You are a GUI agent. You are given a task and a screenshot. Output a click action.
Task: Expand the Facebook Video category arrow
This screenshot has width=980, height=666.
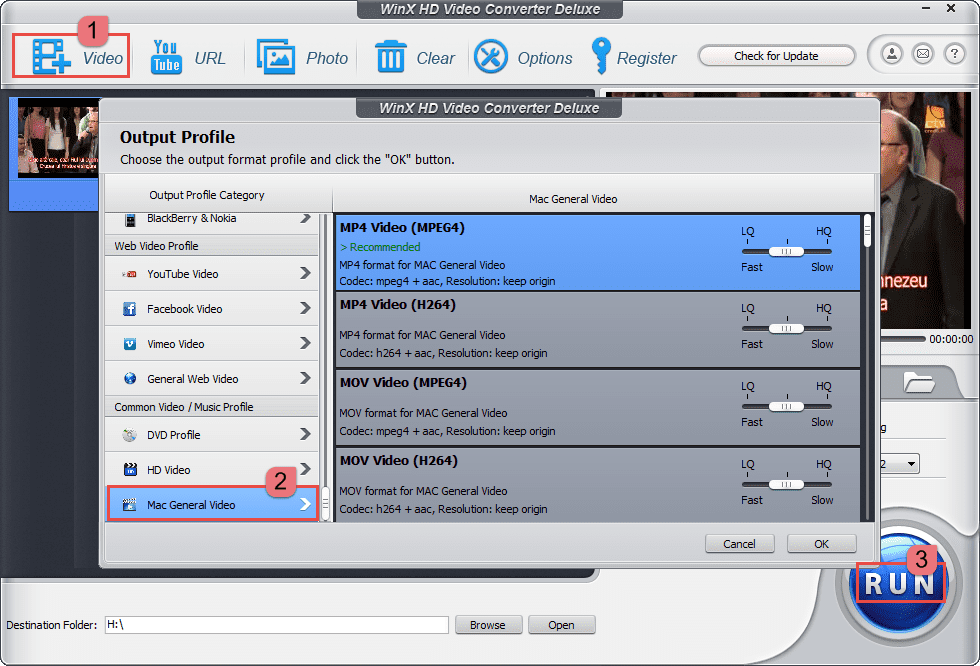point(305,308)
